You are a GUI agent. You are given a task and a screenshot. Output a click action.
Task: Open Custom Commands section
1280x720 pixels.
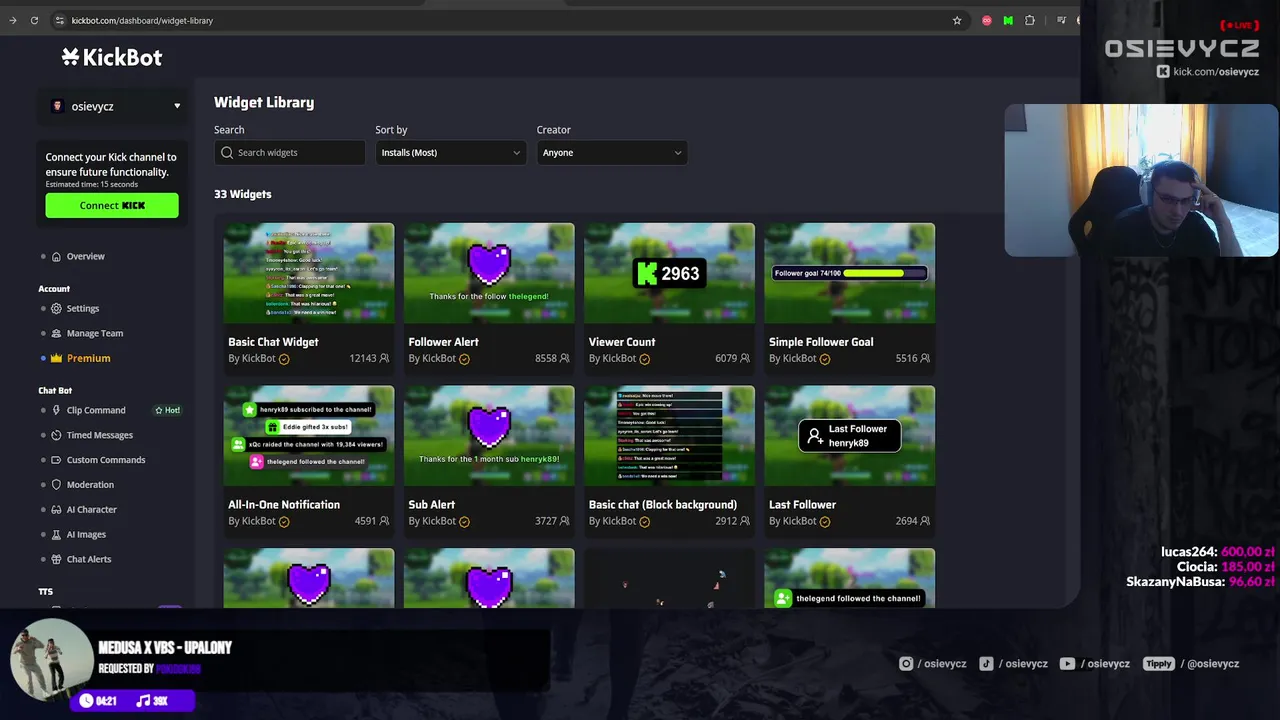106,460
